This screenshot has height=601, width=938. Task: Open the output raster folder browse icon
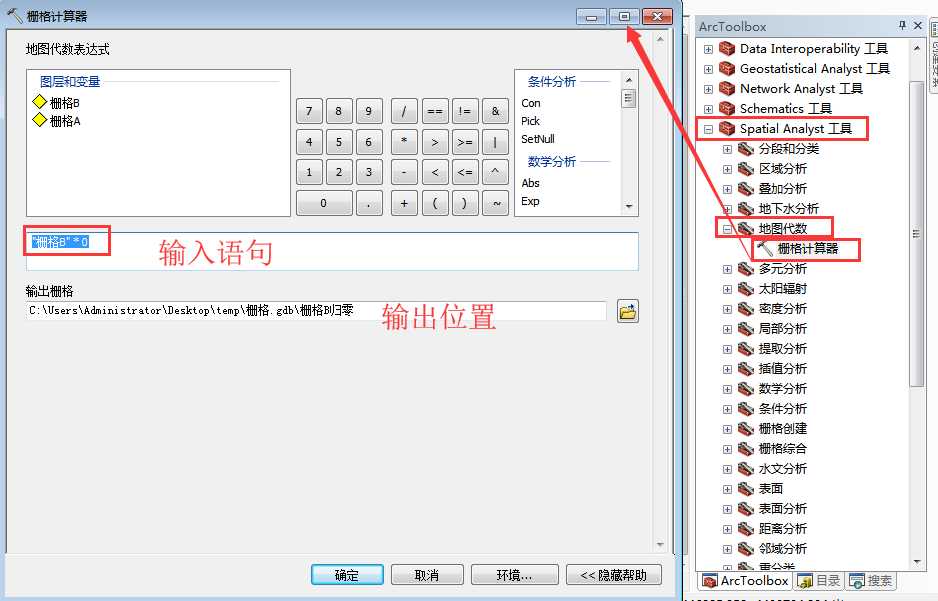[x=628, y=312]
